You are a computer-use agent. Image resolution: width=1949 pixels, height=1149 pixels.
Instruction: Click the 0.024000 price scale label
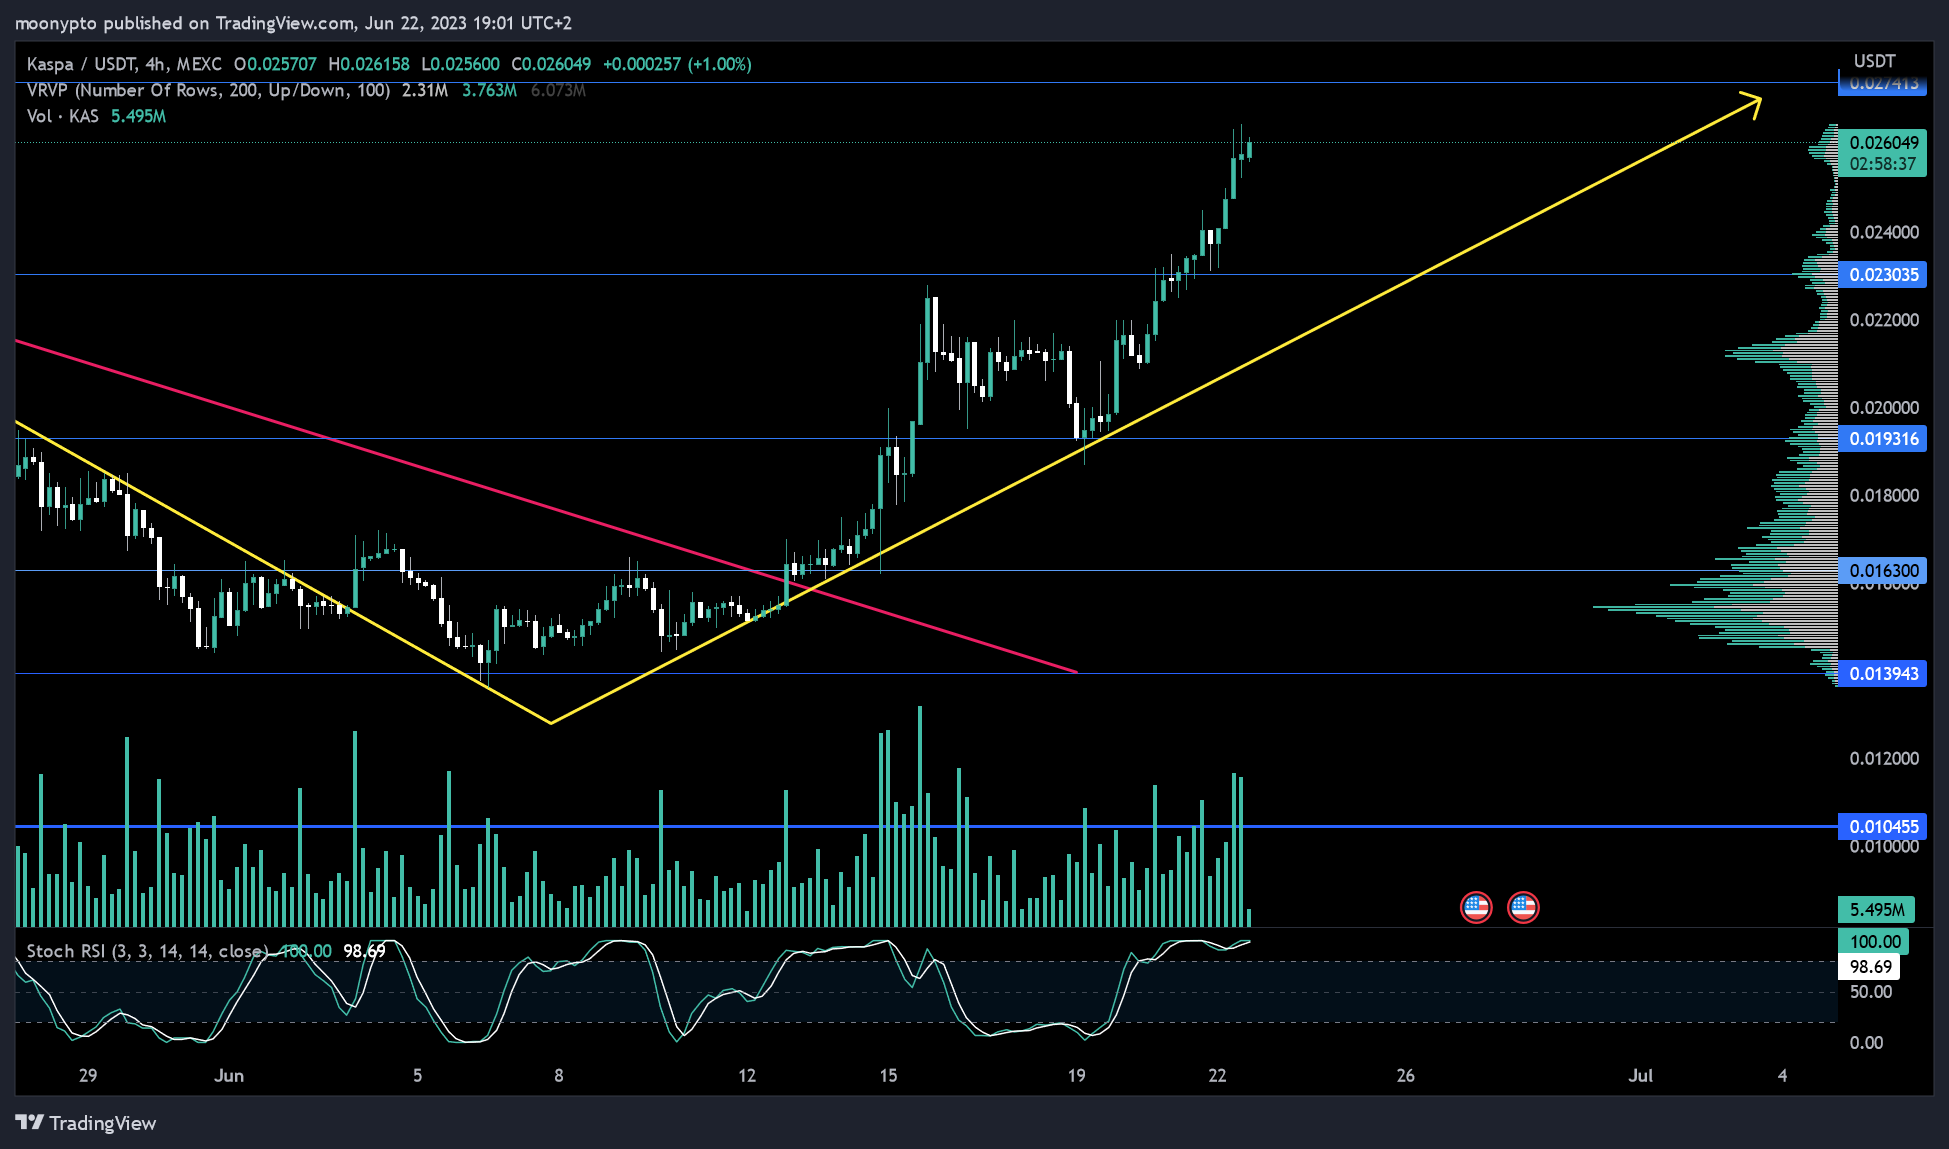pos(1884,232)
